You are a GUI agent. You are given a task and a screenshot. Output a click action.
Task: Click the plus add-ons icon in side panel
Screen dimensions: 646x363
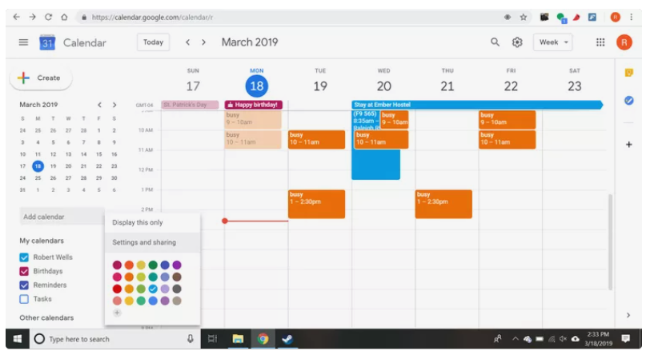tap(629, 145)
